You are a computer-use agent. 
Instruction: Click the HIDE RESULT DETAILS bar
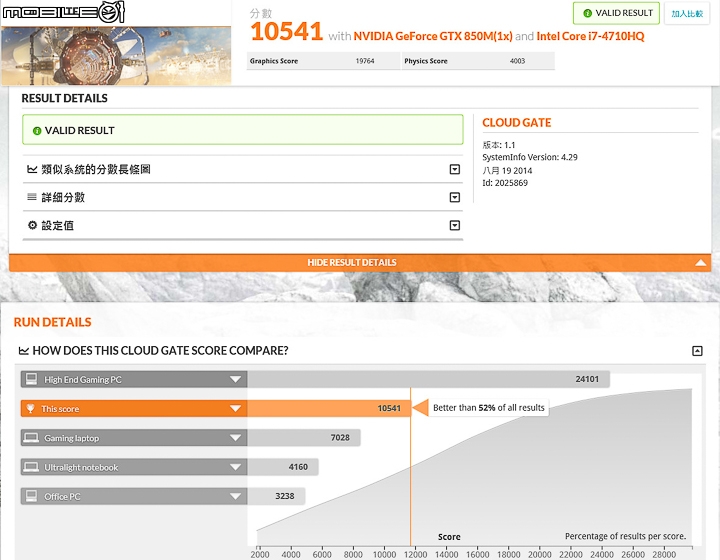coord(360,263)
